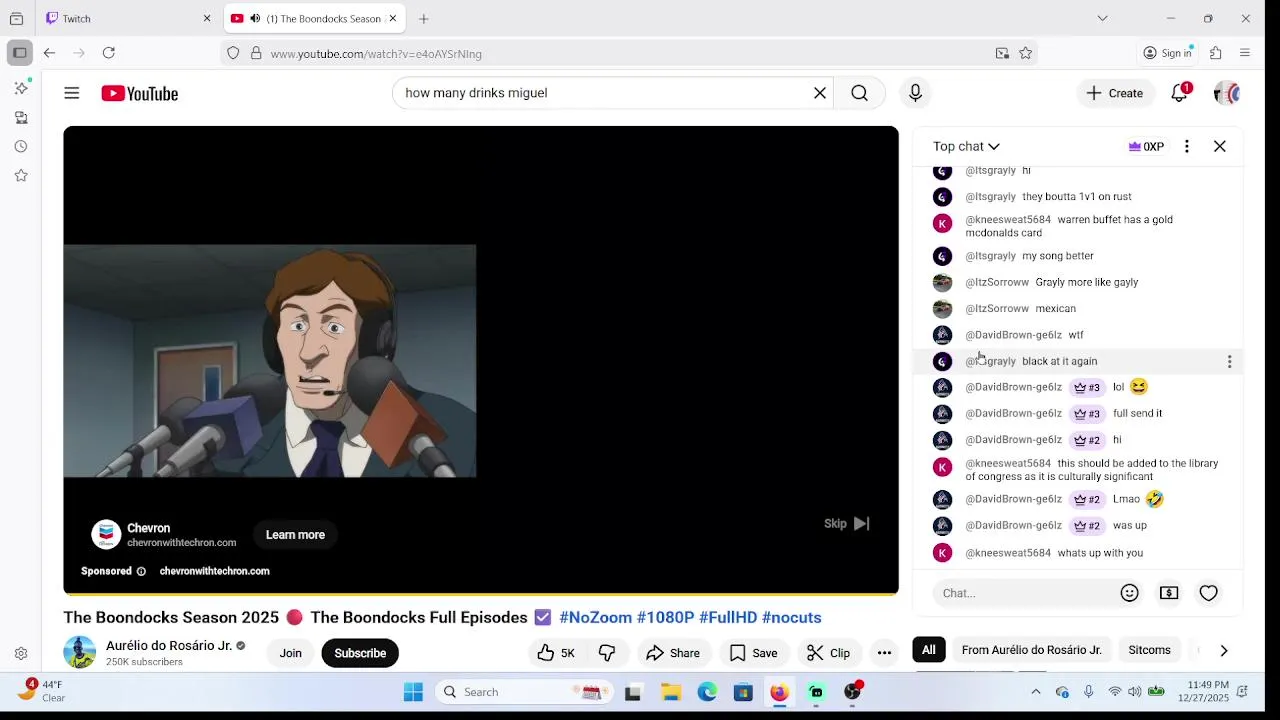Open live chat options menu
Image resolution: width=1280 pixels, height=720 pixels.
(x=1187, y=146)
